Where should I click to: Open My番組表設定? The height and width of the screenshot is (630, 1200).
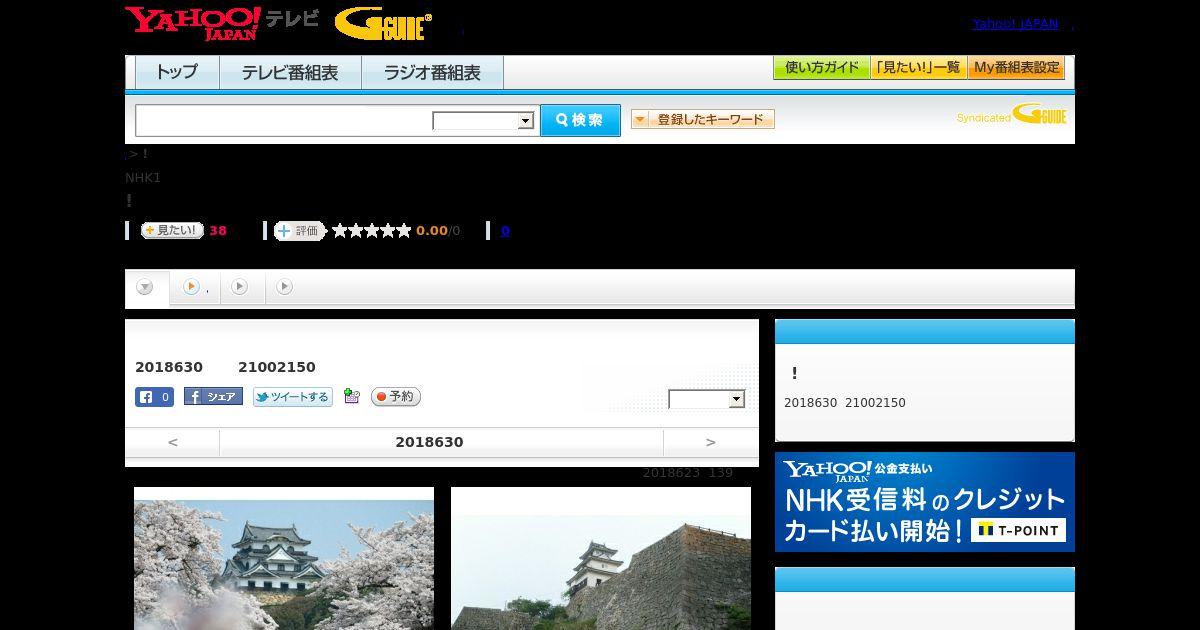pyautogui.click(x=1016, y=68)
